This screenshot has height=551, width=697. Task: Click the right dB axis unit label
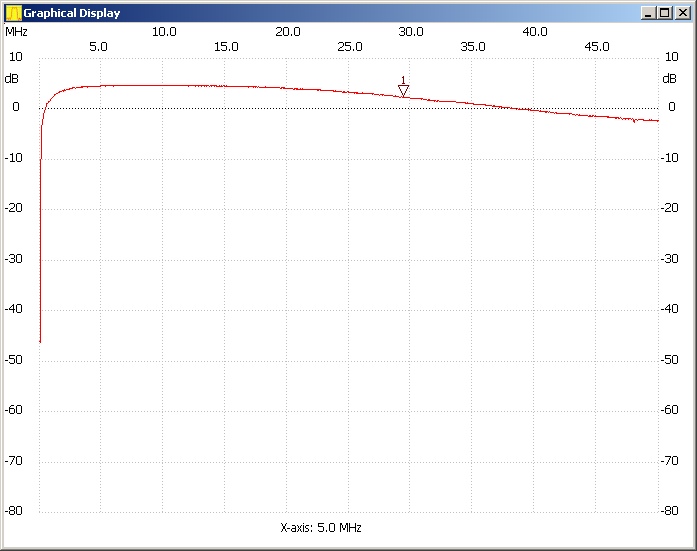(669, 78)
